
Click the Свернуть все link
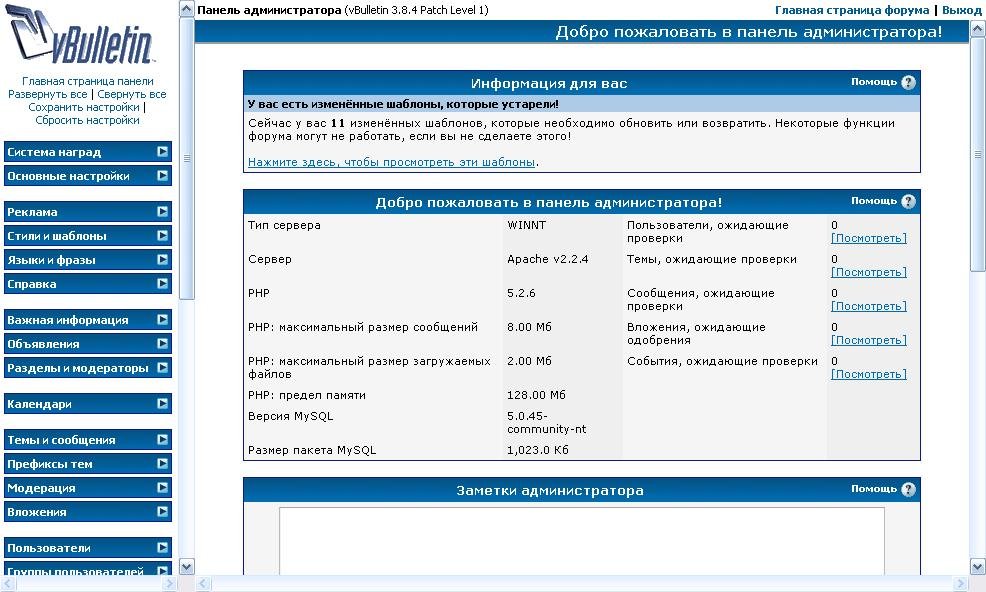132,94
